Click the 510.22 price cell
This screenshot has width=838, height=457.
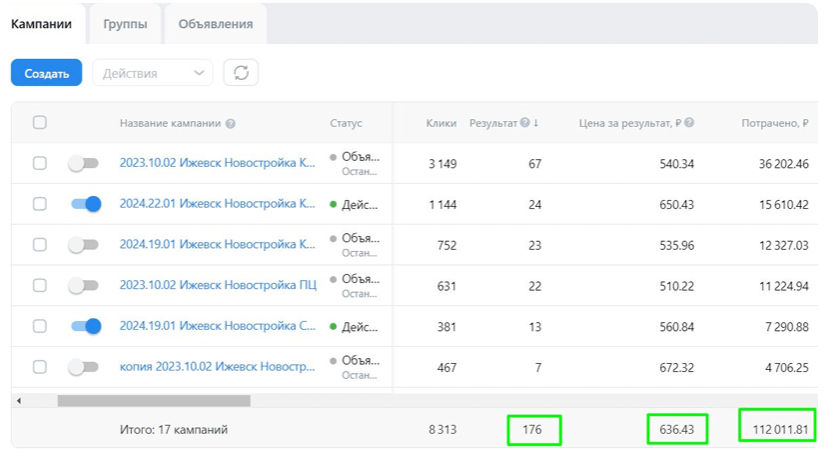(x=676, y=286)
